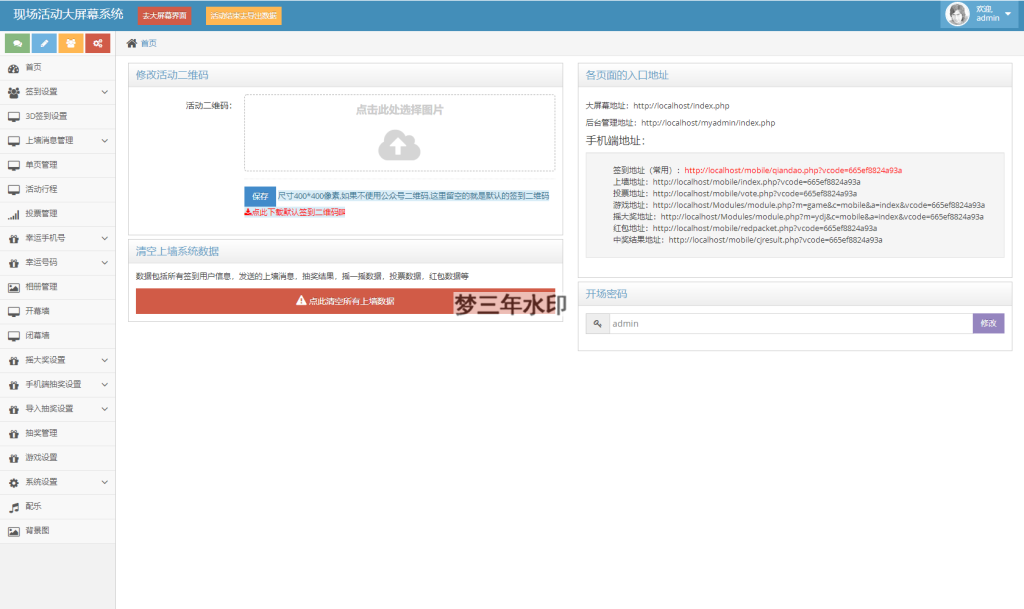Click the red 签到地址 qiandao.php URL
The width and height of the screenshot is (1024, 609).
[x=793, y=170]
